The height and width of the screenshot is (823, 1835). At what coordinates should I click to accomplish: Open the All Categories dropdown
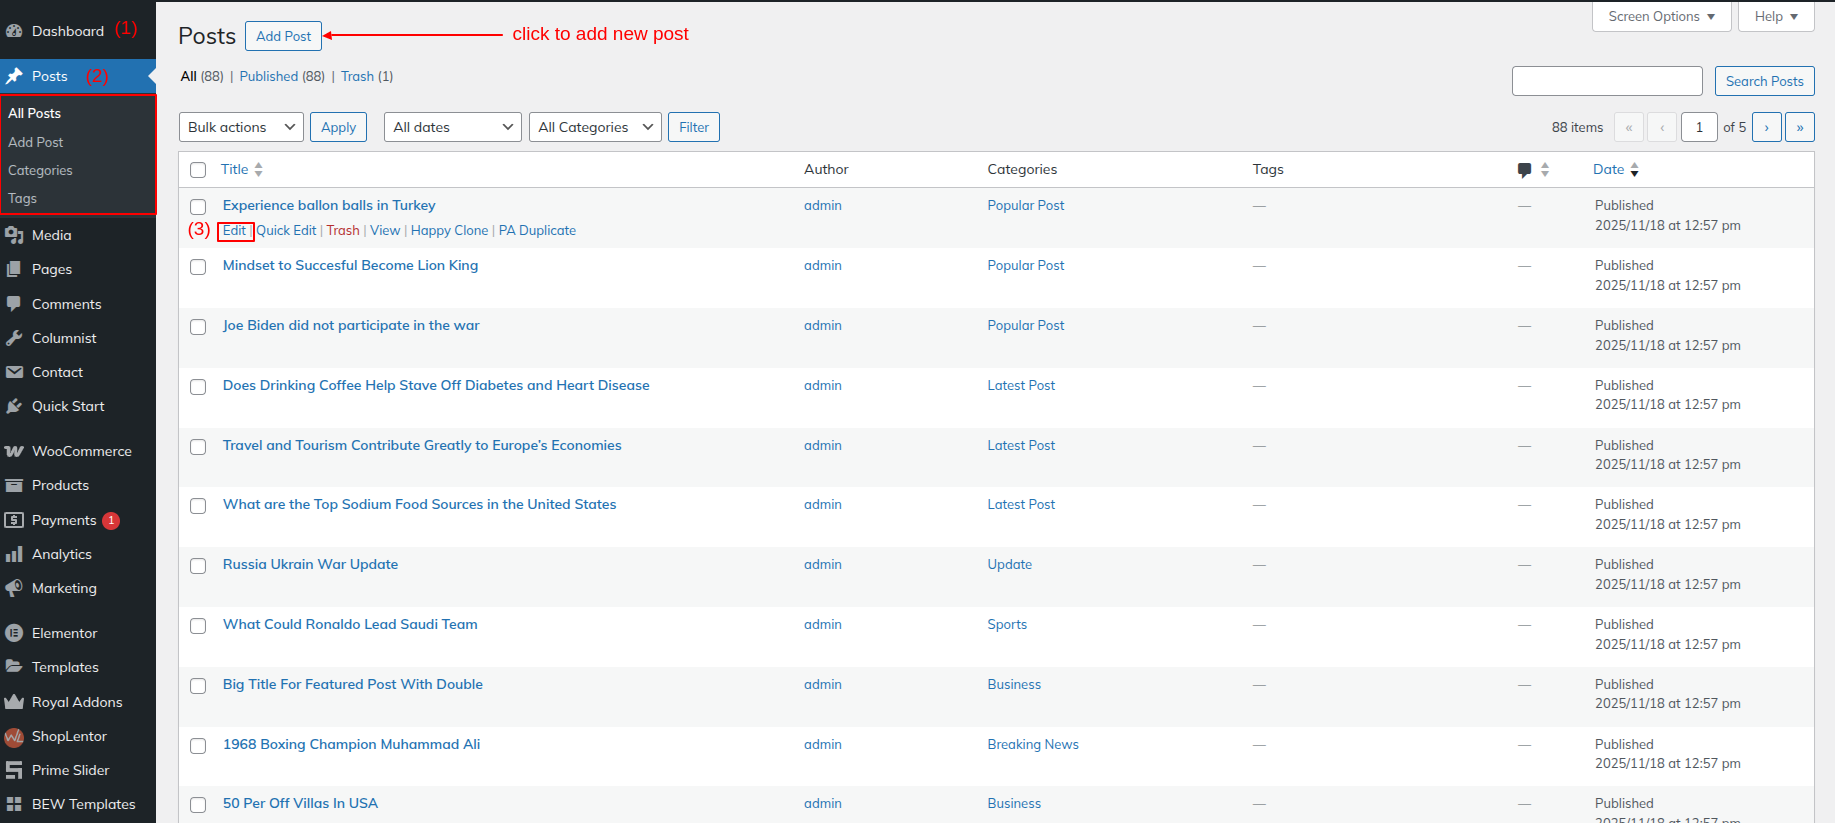coord(595,127)
